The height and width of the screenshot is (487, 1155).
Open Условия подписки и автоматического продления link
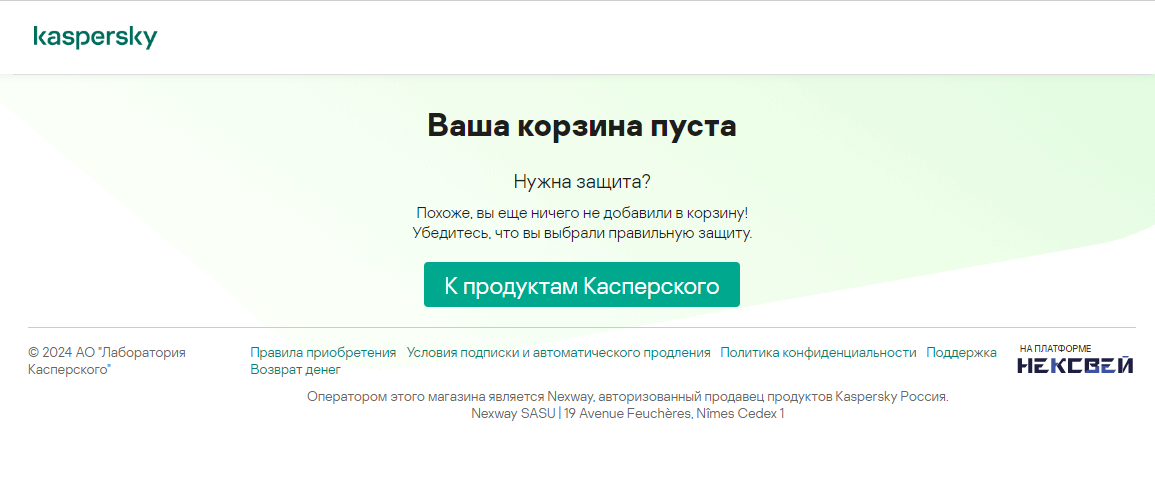pos(558,353)
